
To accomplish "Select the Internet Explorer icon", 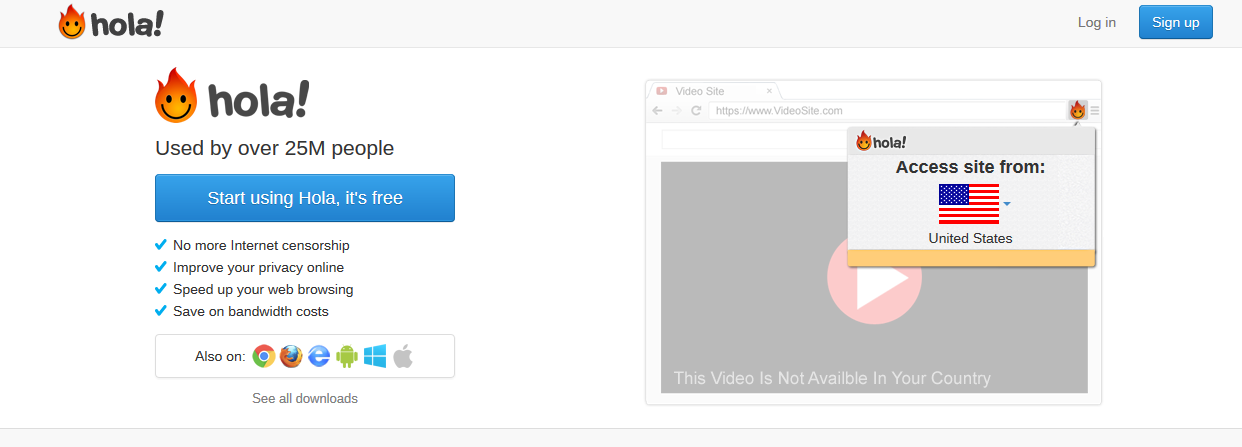I will click(x=319, y=356).
